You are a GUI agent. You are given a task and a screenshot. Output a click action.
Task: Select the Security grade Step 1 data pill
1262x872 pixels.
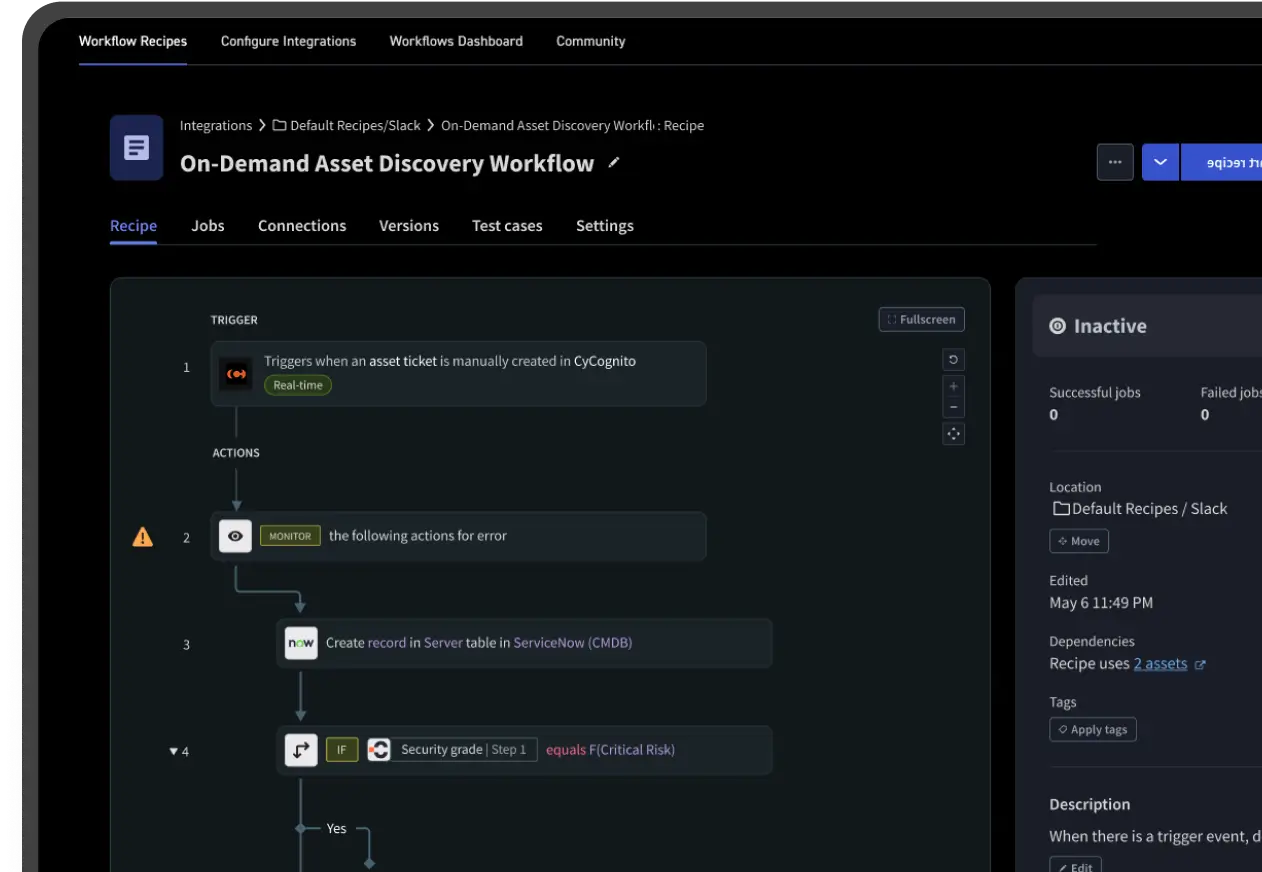452,750
